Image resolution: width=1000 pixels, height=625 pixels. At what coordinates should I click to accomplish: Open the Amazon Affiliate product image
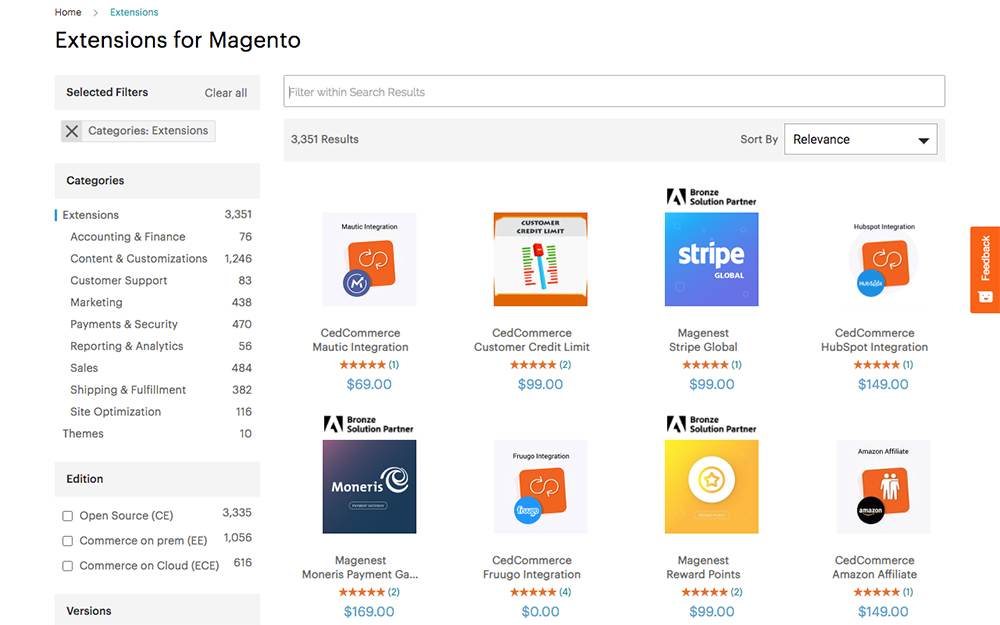pyautogui.click(x=883, y=487)
